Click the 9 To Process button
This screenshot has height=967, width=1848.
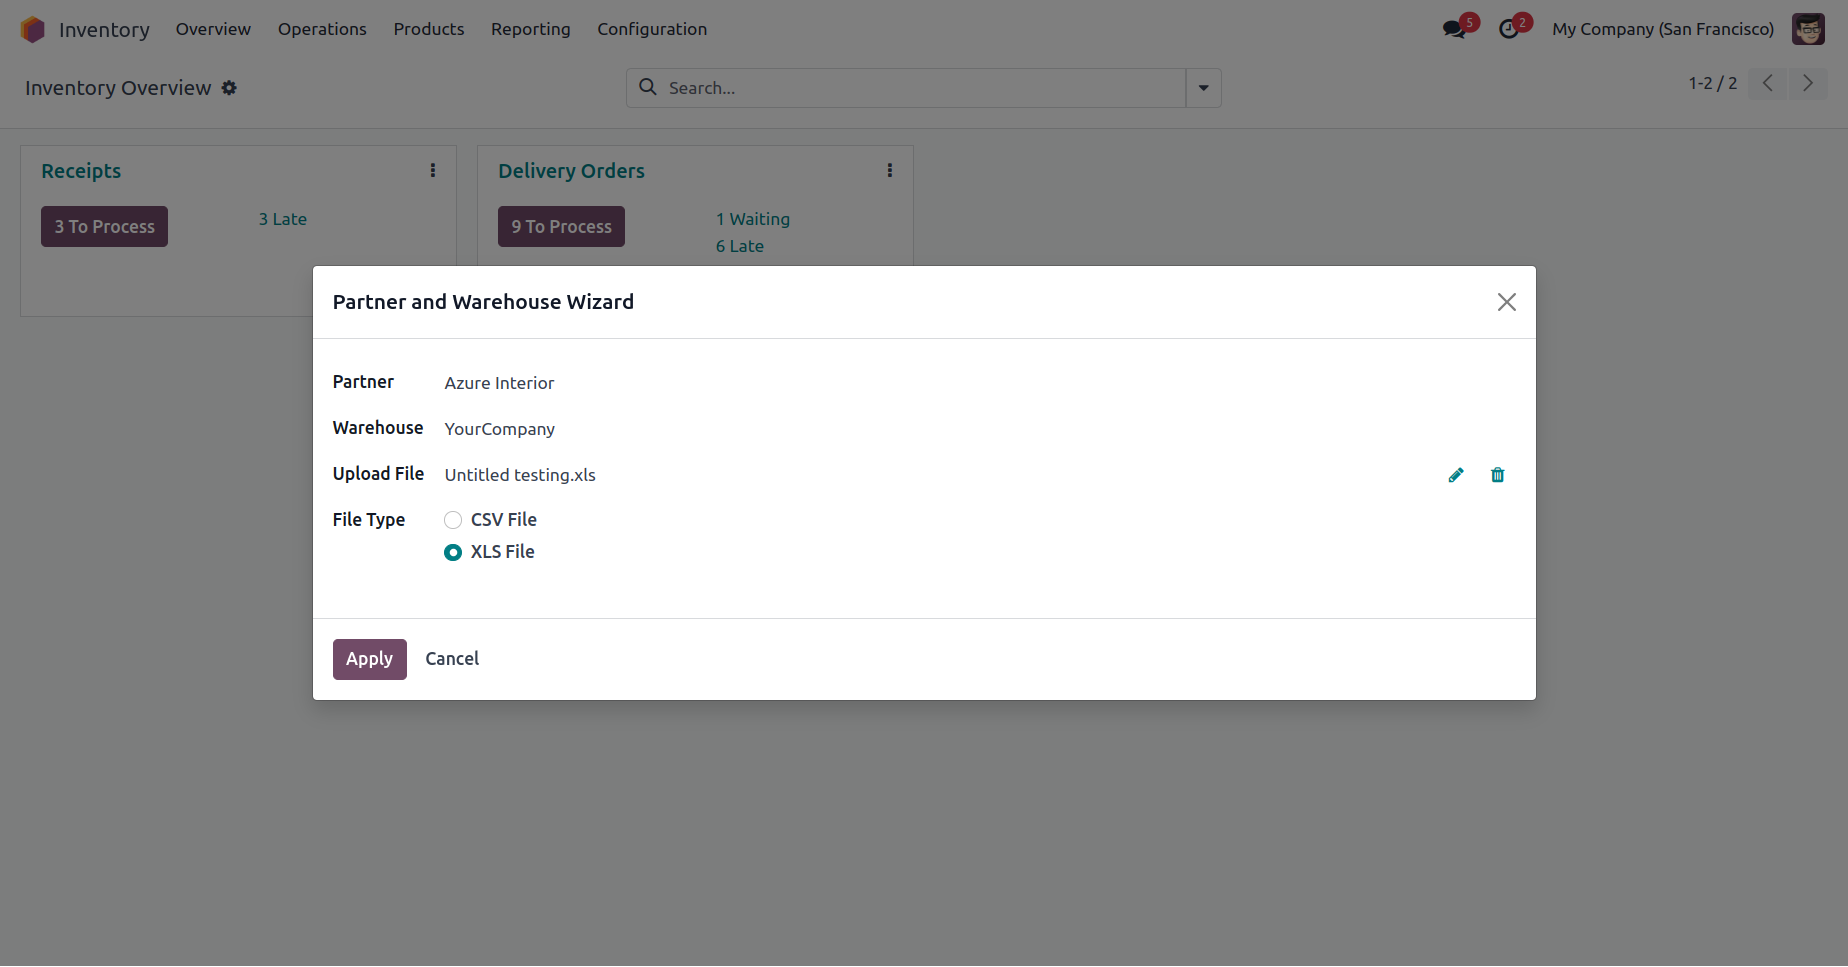pyautogui.click(x=561, y=227)
